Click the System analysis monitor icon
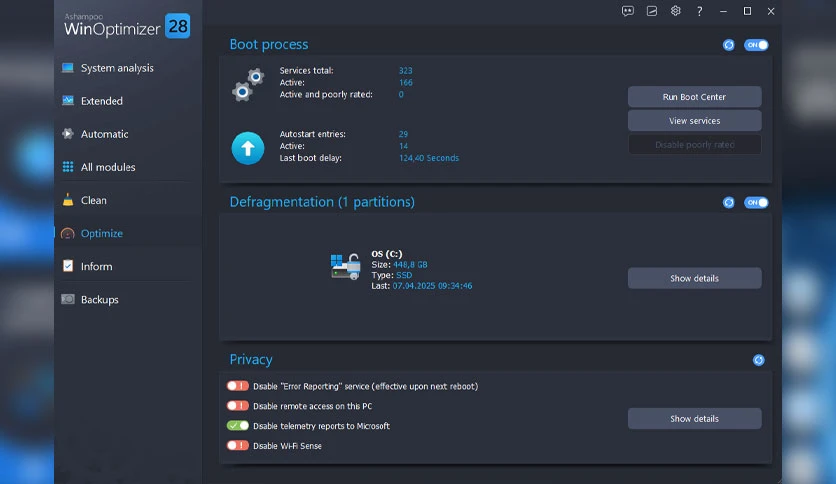 click(x=68, y=68)
